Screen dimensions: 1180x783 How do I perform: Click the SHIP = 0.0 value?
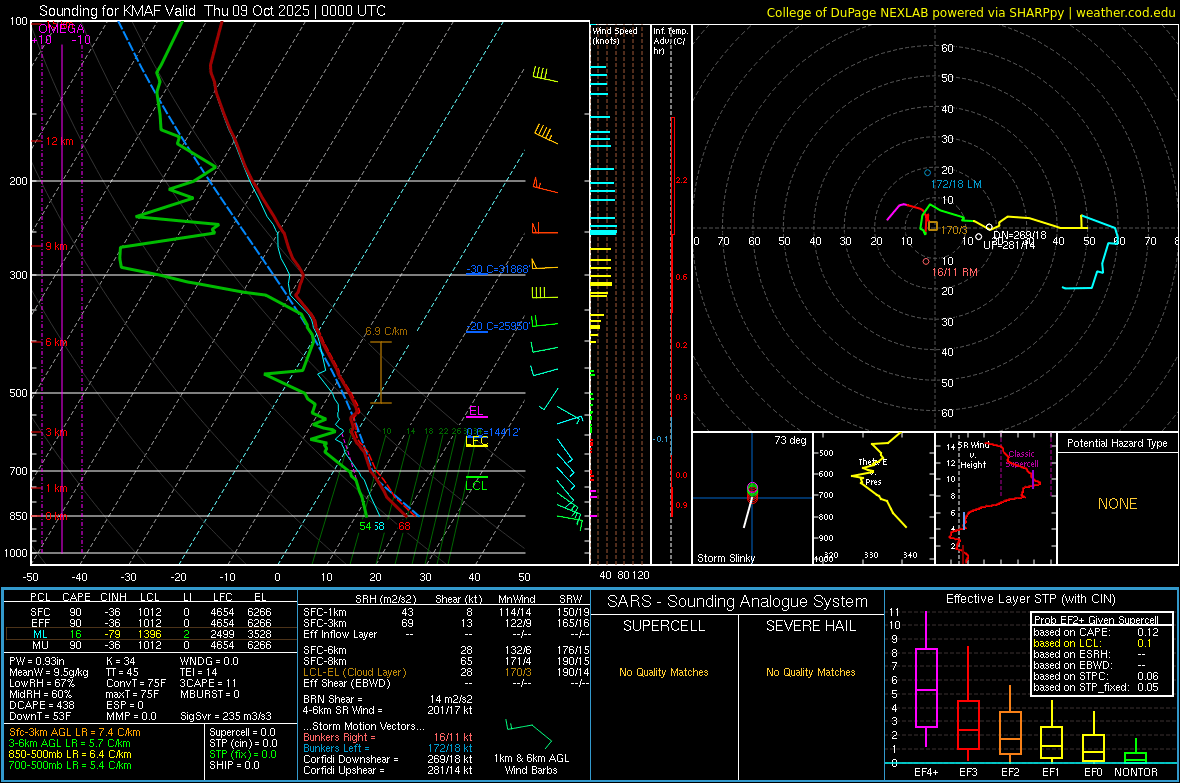pos(234,765)
